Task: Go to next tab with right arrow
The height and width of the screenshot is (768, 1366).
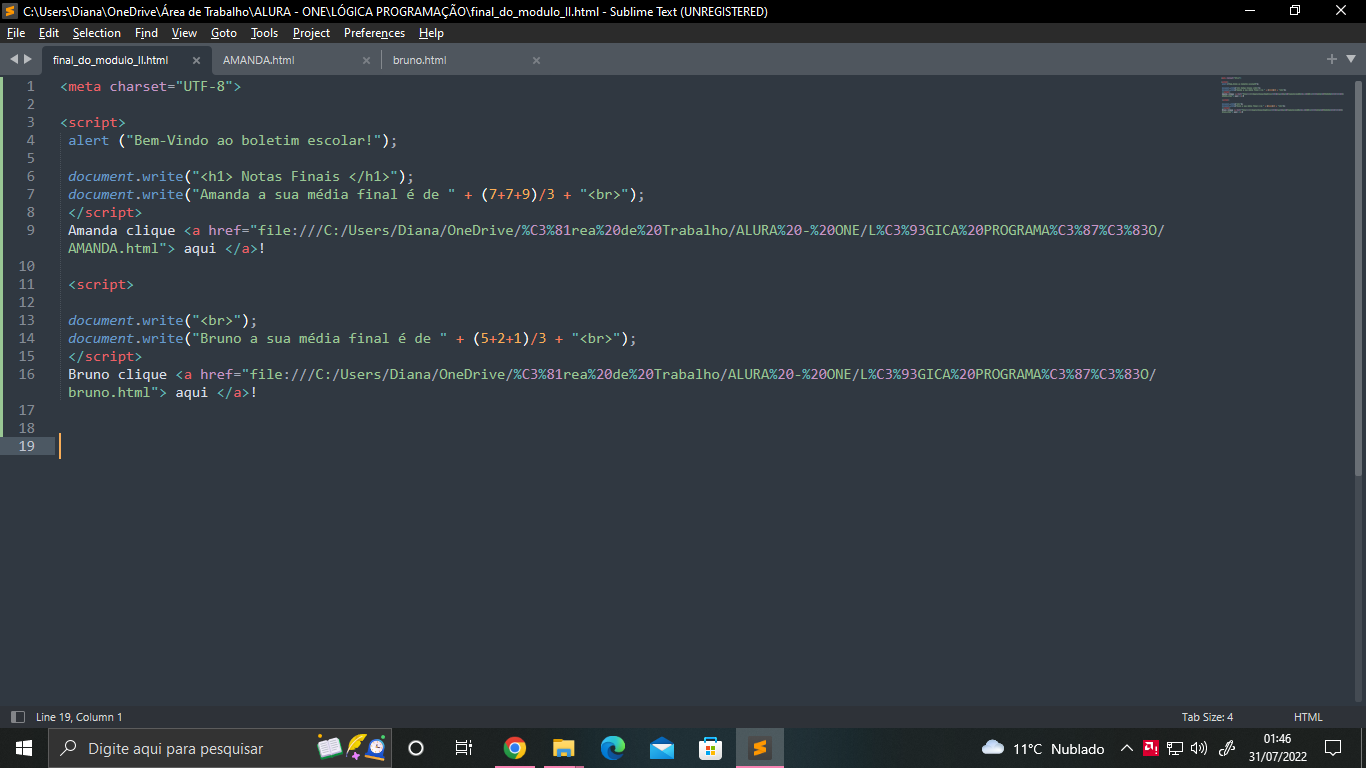Action: [x=27, y=59]
